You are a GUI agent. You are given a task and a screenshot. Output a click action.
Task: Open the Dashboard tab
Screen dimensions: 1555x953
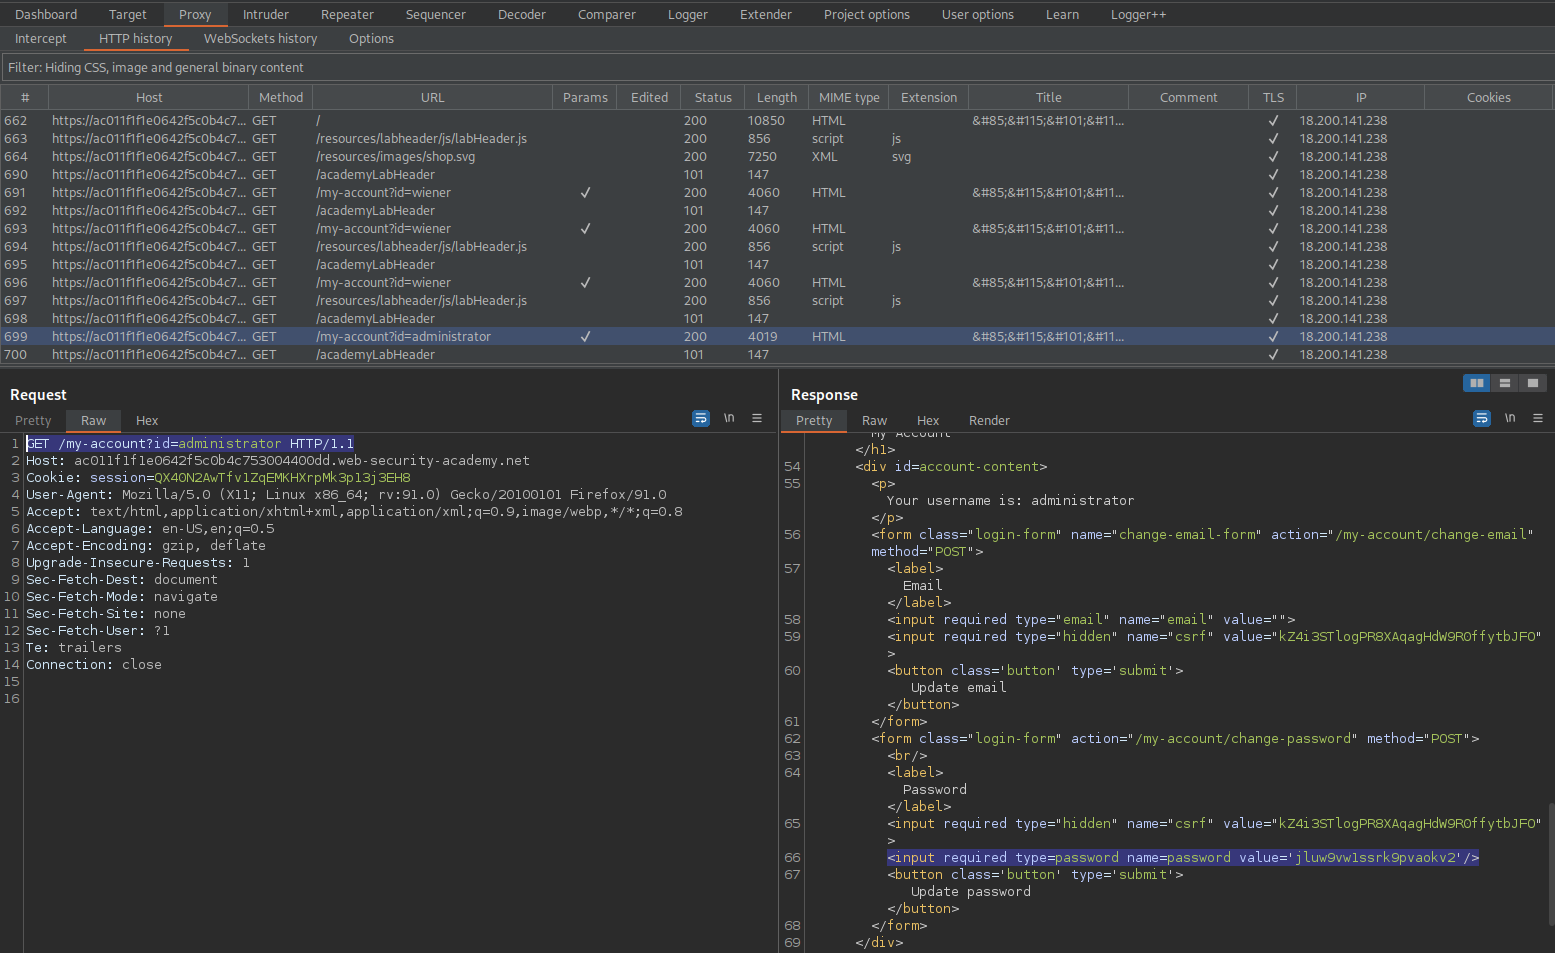46,14
